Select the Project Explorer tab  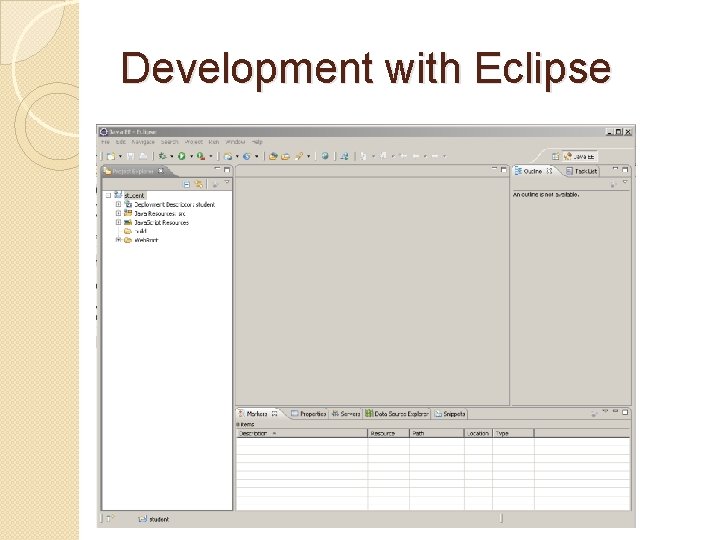tap(133, 171)
